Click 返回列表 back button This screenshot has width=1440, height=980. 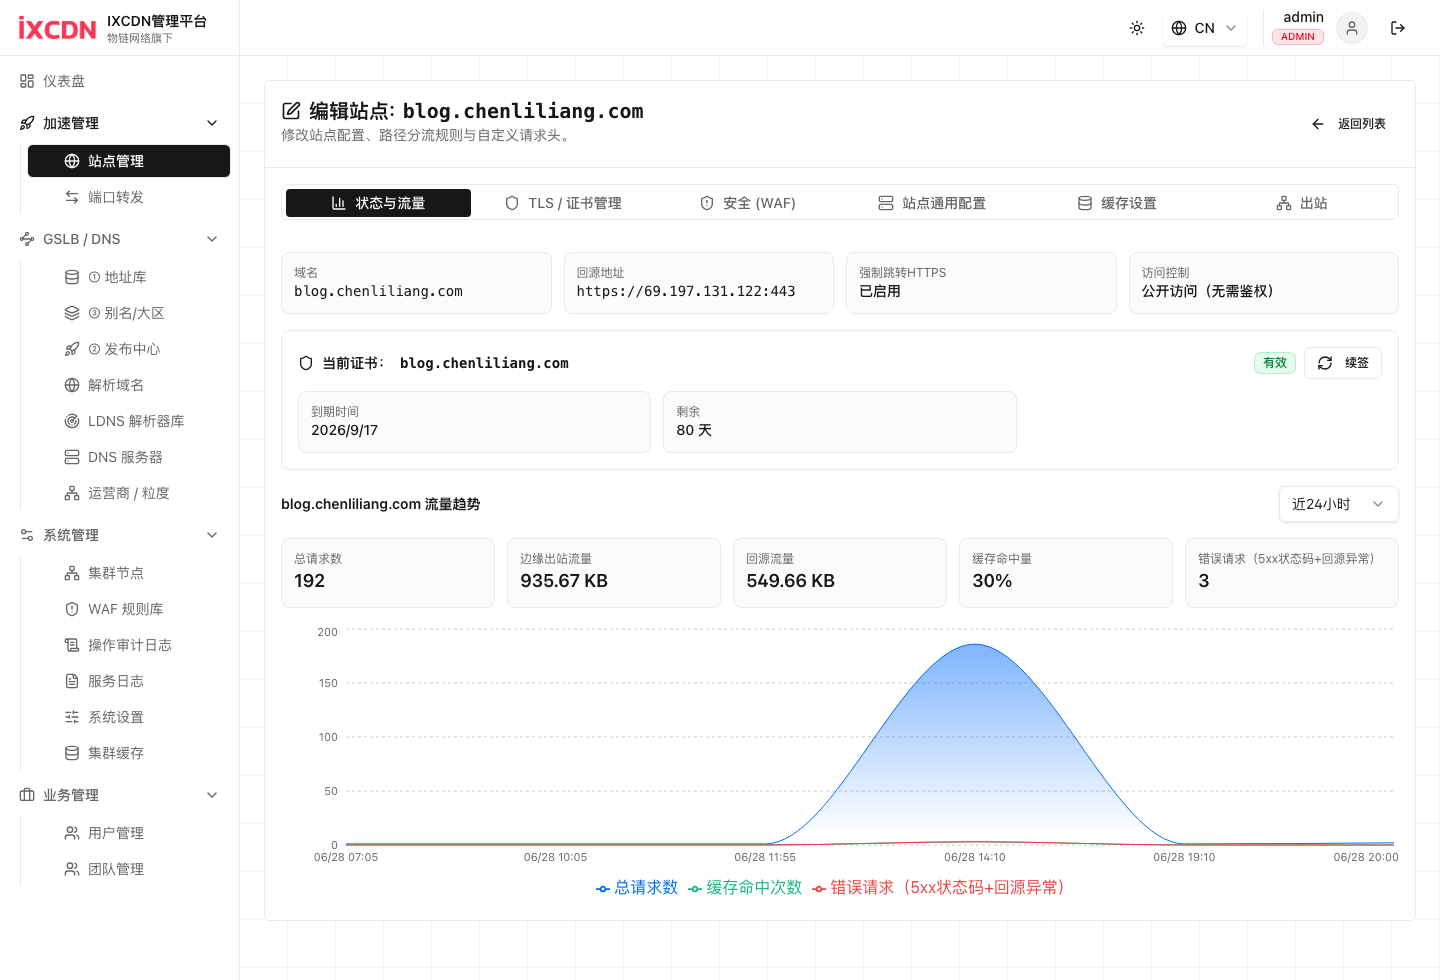pos(1349,124)
